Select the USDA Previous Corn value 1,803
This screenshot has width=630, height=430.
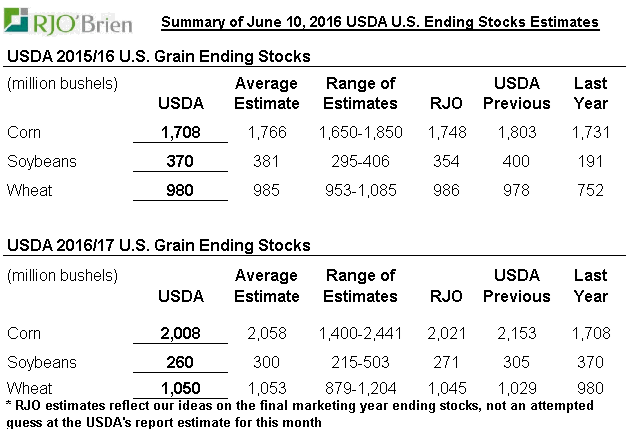pyautogui.click(x=516, y=132)
